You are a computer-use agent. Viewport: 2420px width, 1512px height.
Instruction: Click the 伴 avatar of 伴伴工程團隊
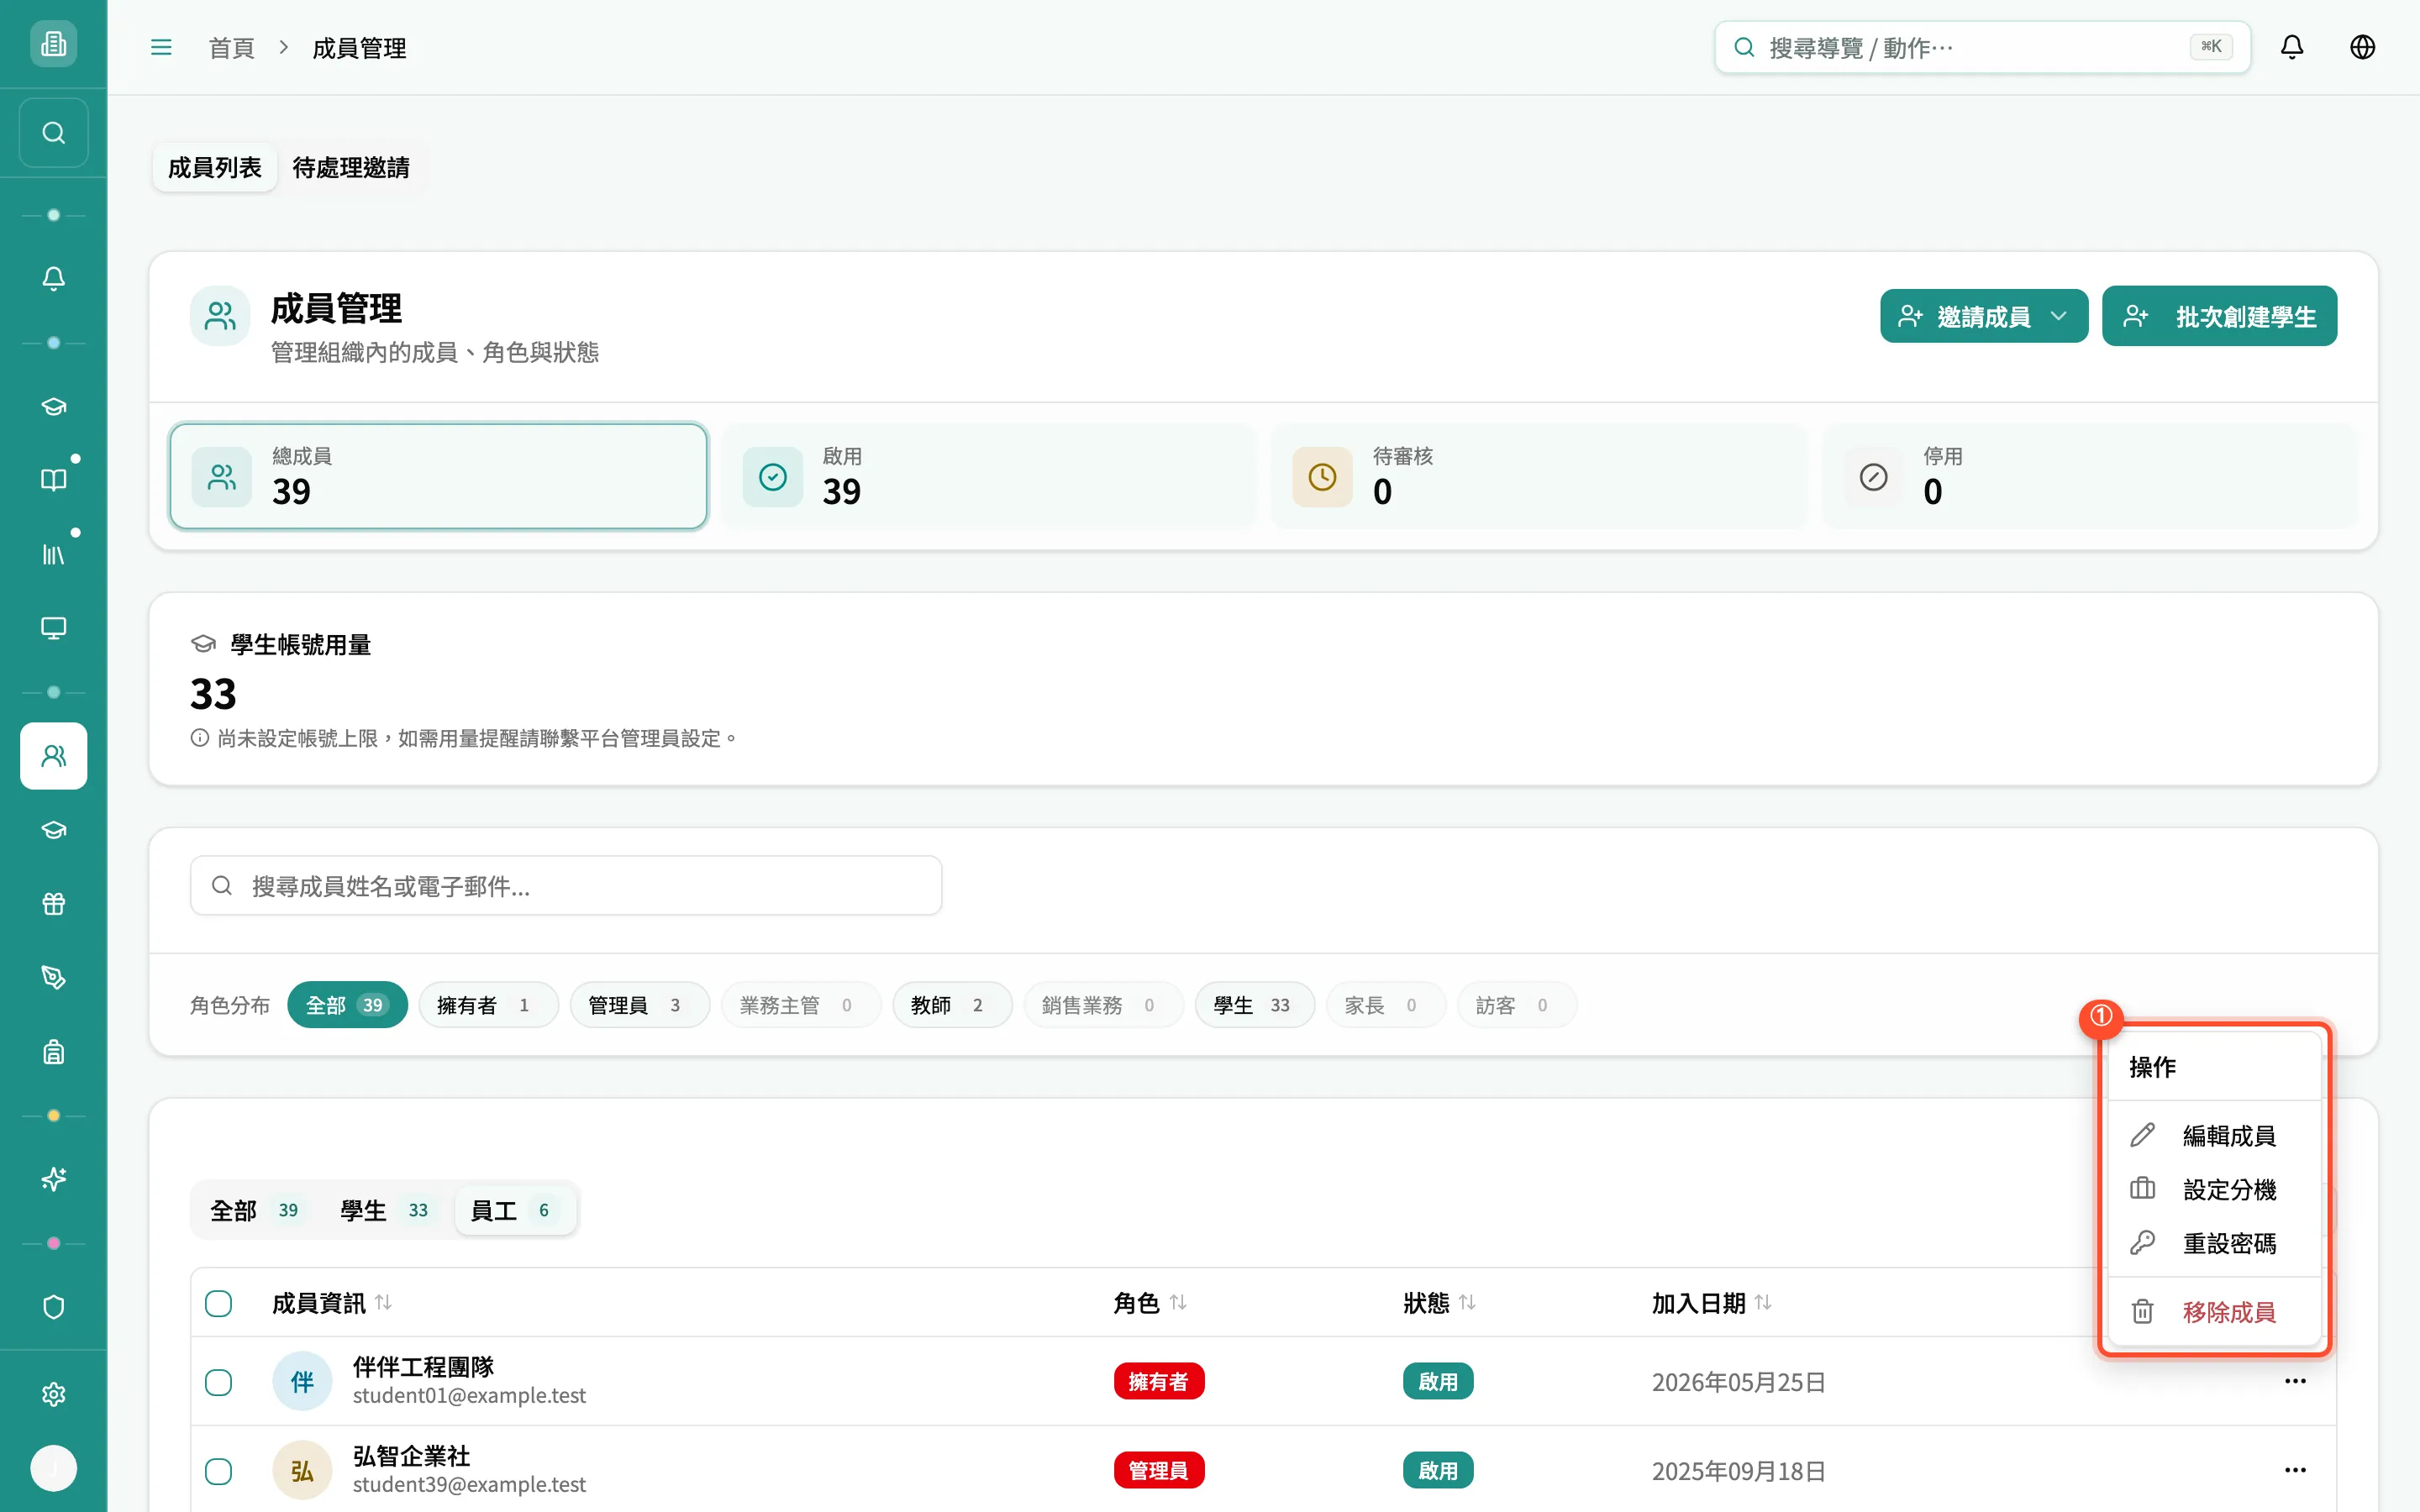click(x=302, y=1381)
